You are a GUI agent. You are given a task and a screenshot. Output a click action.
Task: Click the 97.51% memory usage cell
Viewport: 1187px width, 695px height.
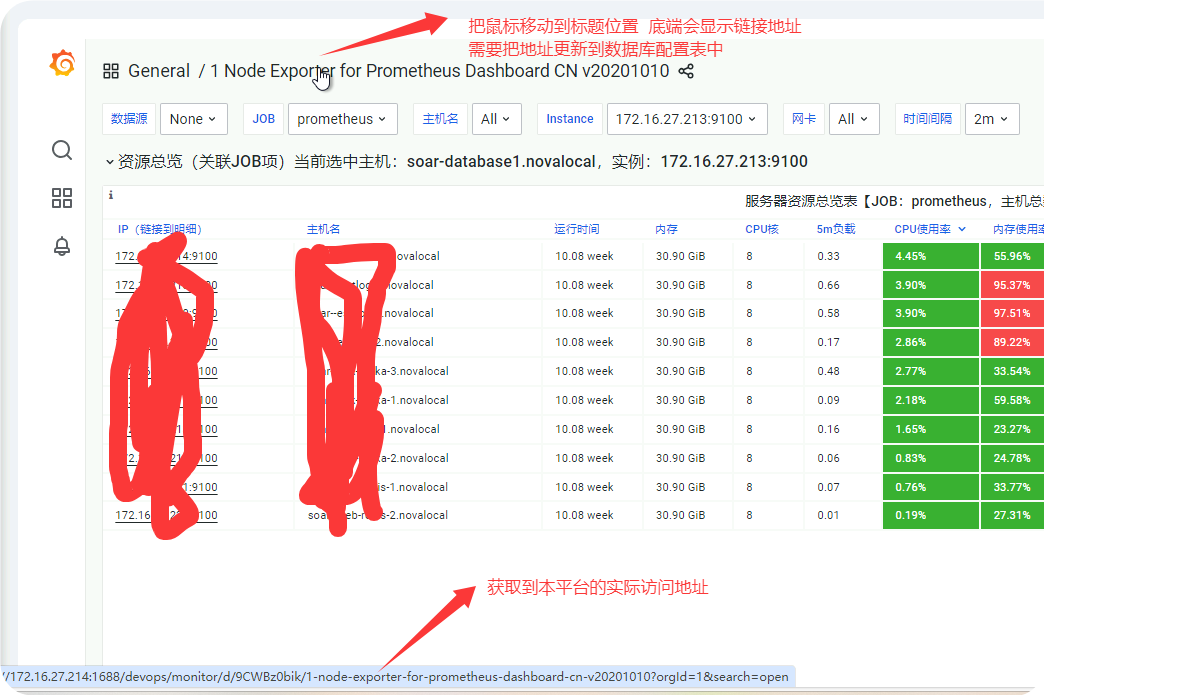tap(1012, 313)
